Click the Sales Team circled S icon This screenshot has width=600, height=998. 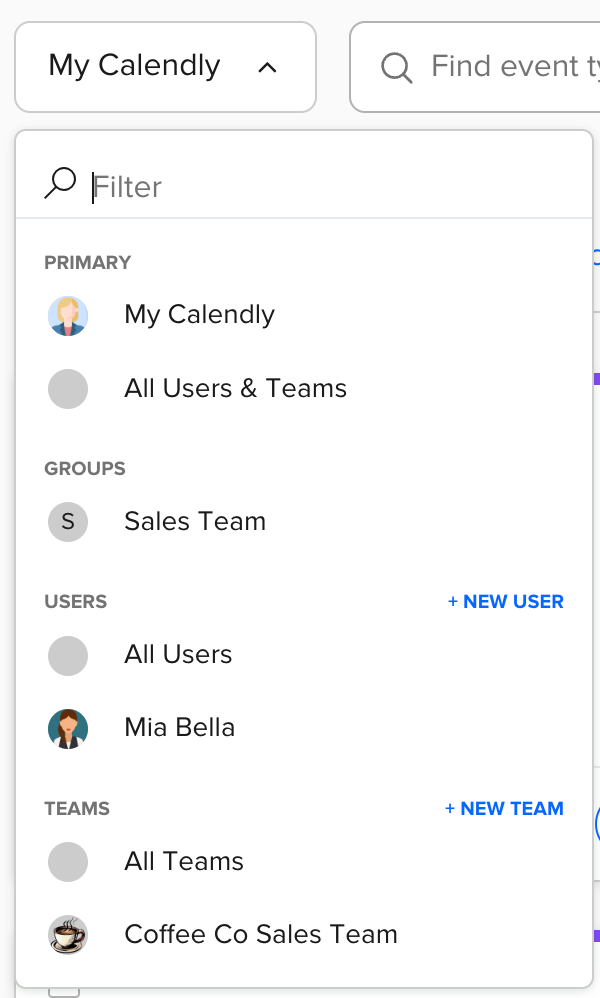(68, 521)
